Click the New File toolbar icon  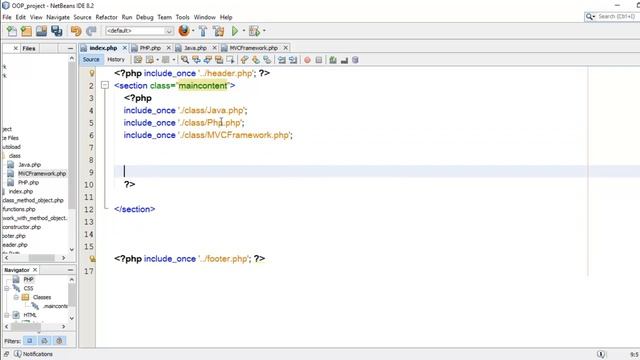pos(12,31)
